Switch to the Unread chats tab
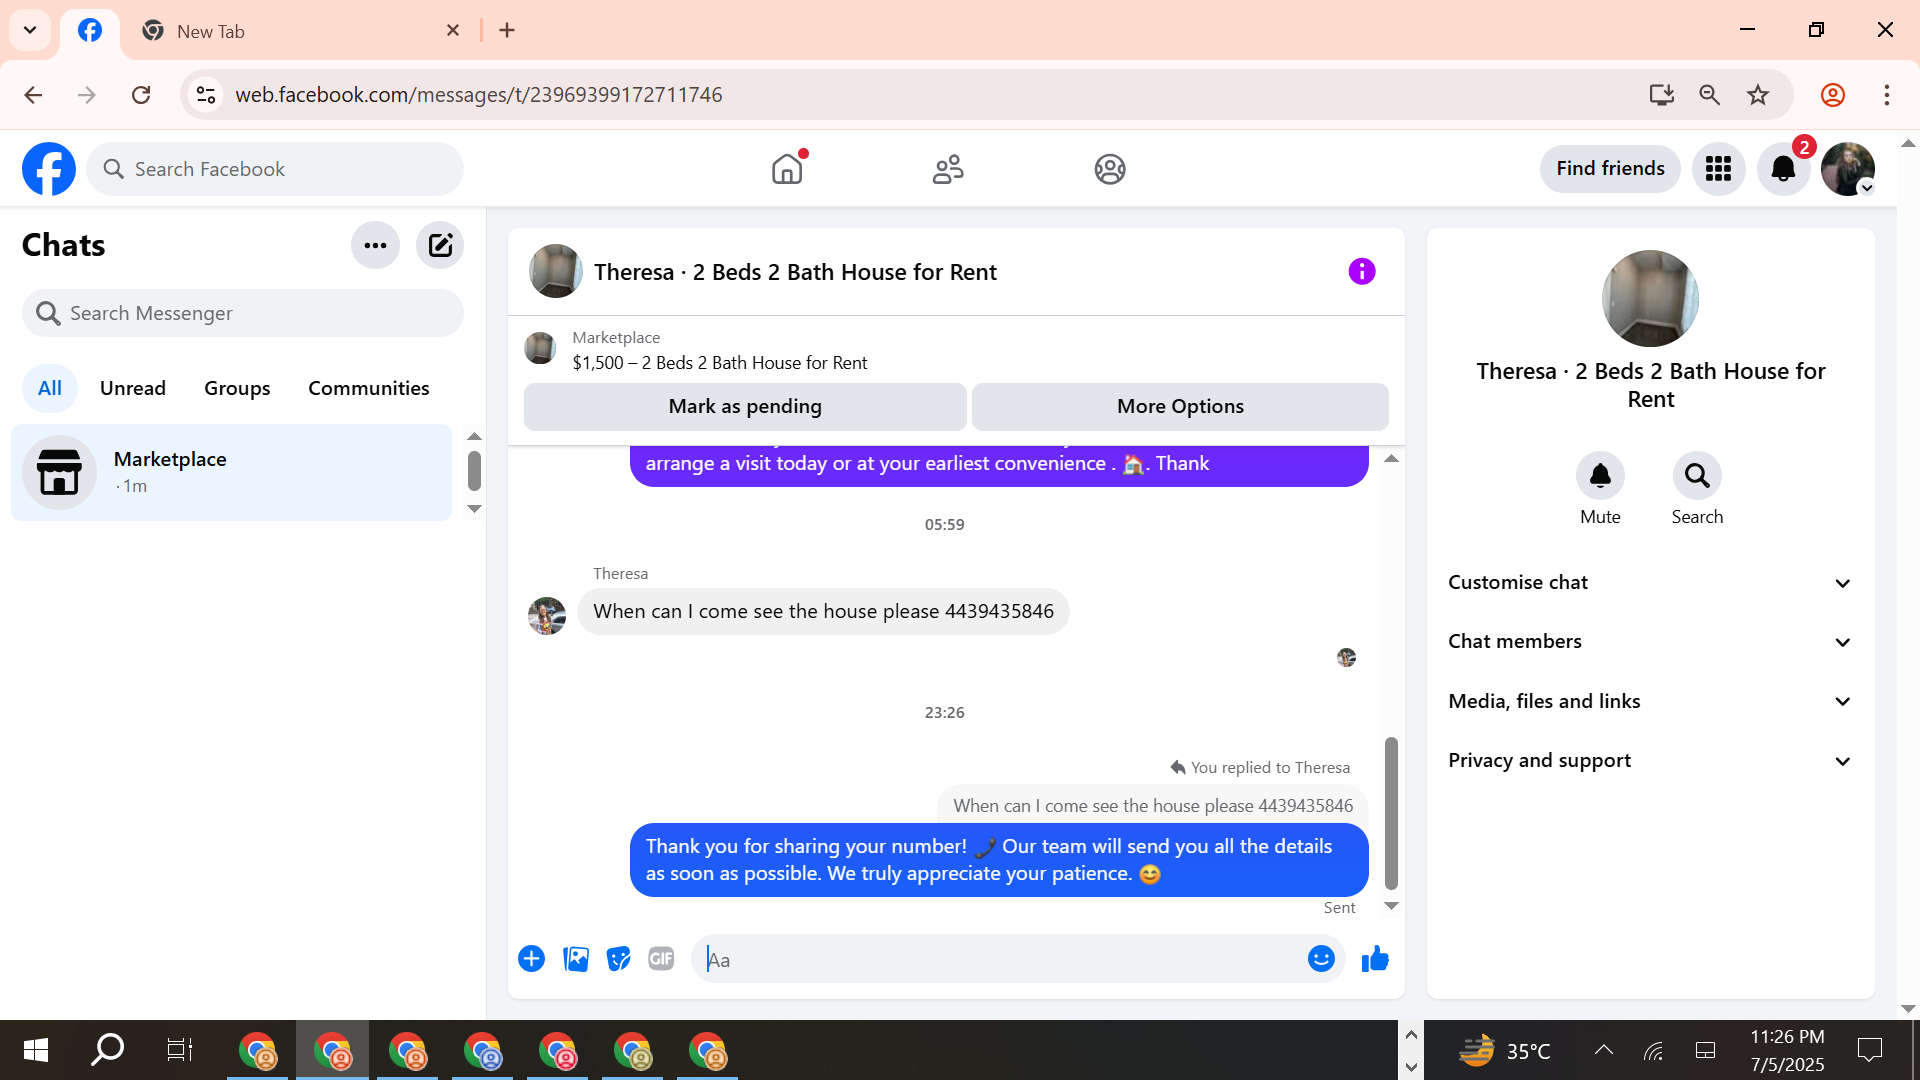This screenshot has height=1080, width=1920. tap(133, 388)
